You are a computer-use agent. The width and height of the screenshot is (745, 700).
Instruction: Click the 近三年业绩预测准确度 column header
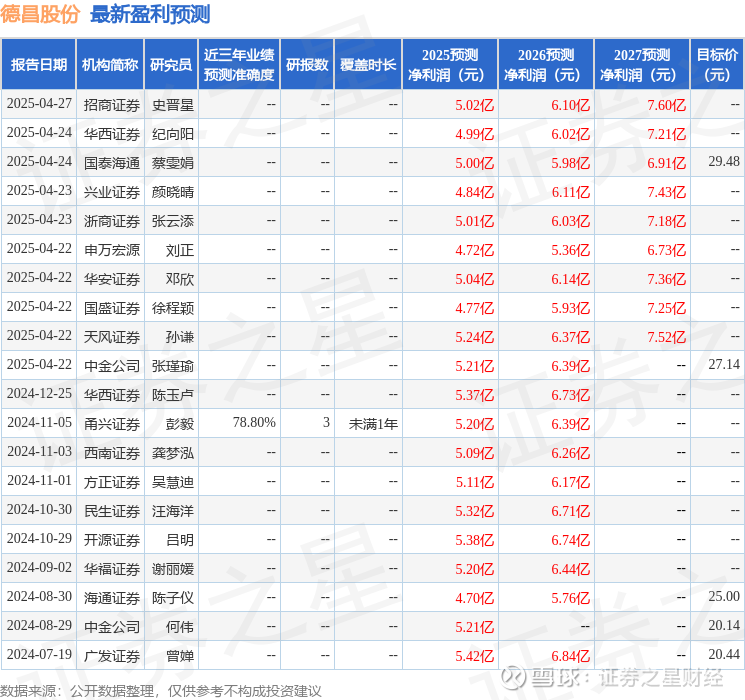tap(239, 65)
